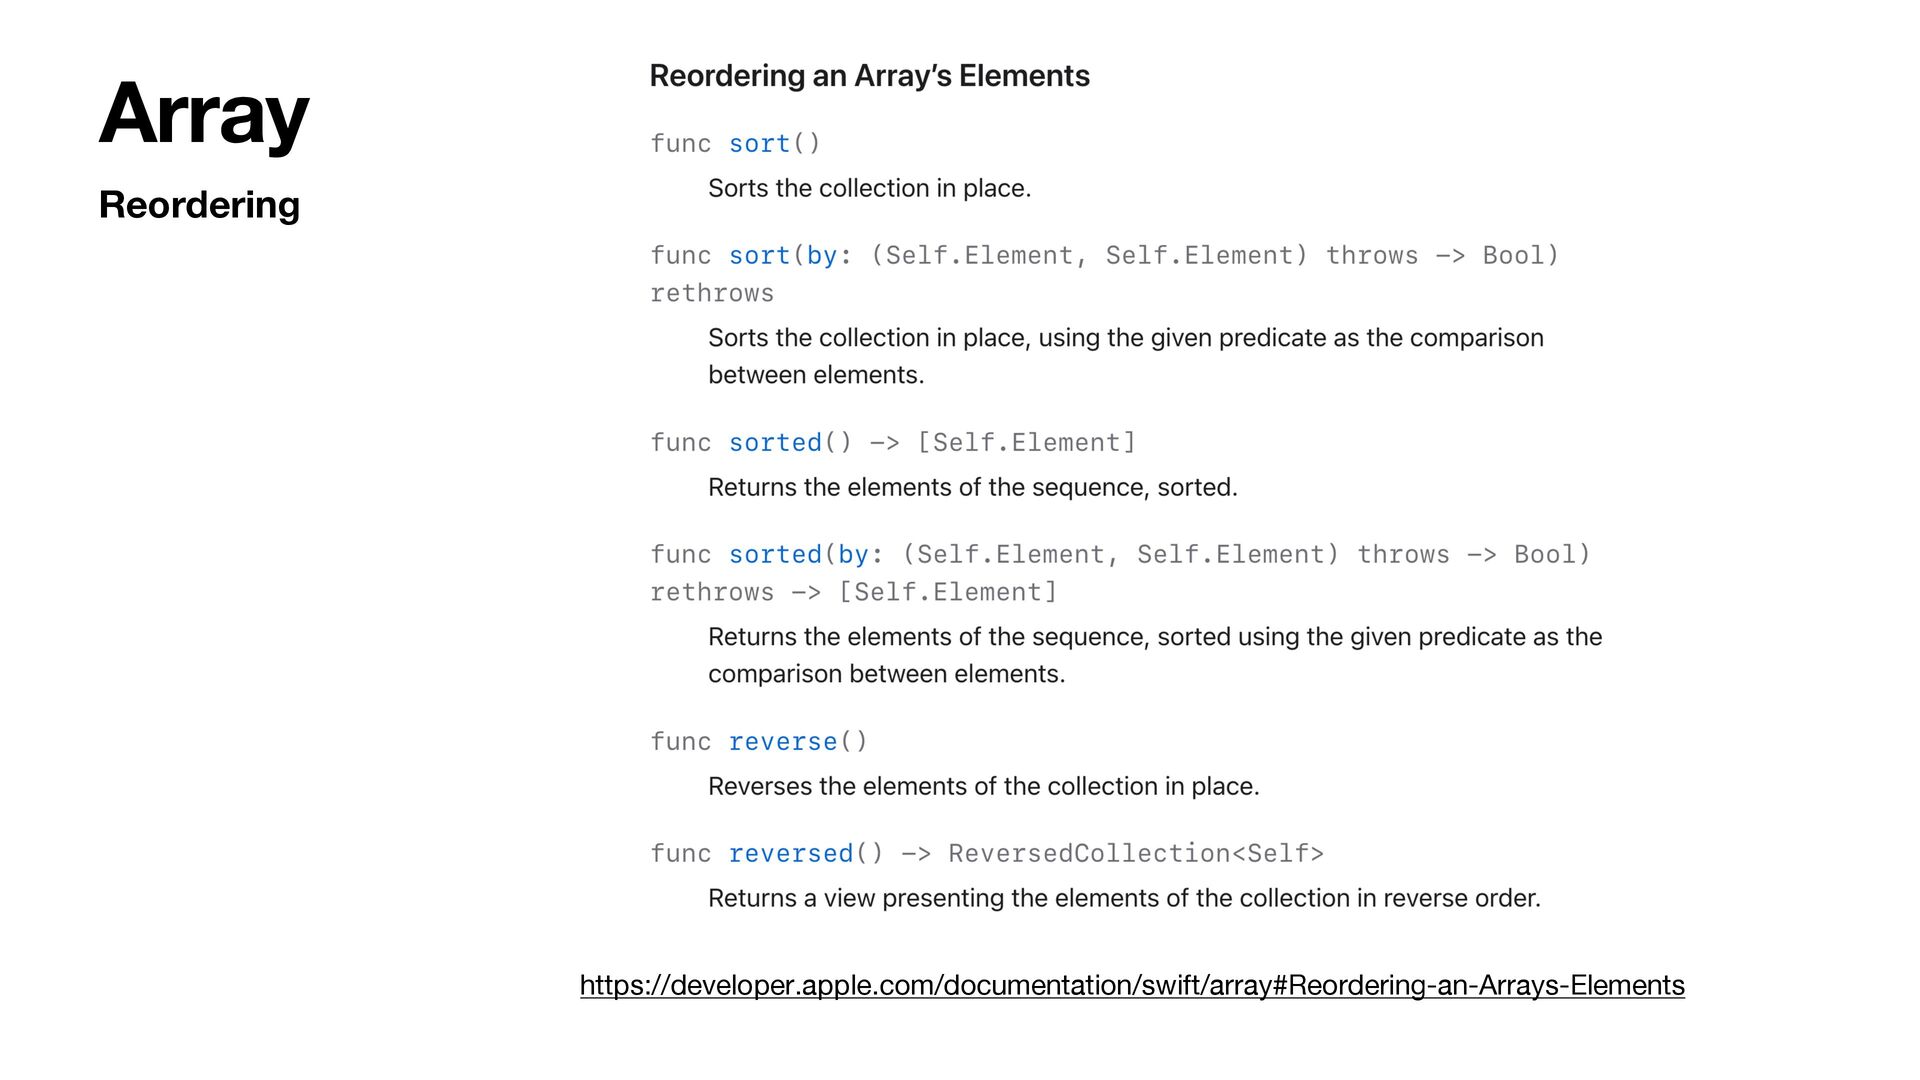Screen dimensions: 1920x1080
Task: Click the 'Reordering' subtitle text
Action: pos(199,205)
